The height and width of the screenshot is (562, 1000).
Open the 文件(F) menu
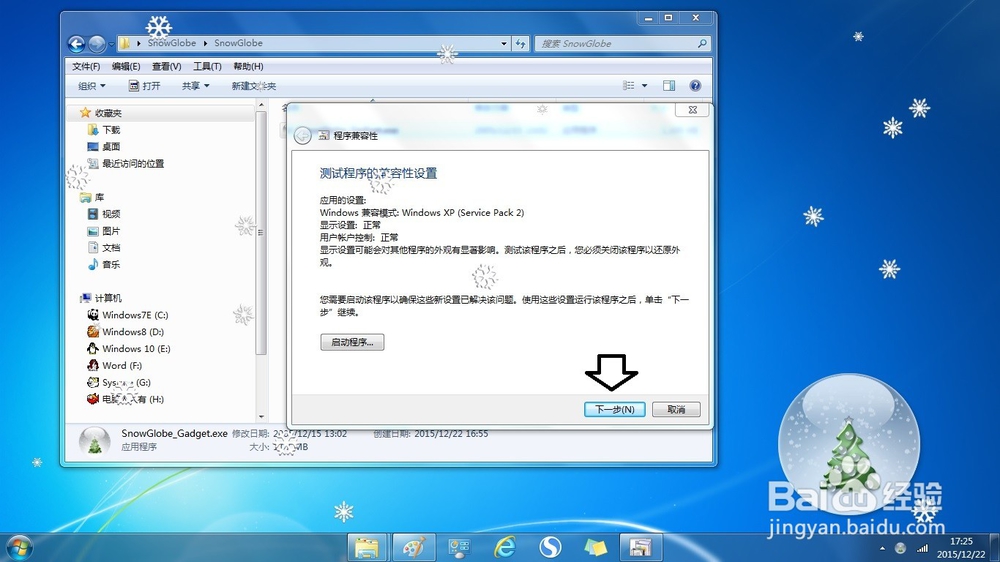click(85, 66)
